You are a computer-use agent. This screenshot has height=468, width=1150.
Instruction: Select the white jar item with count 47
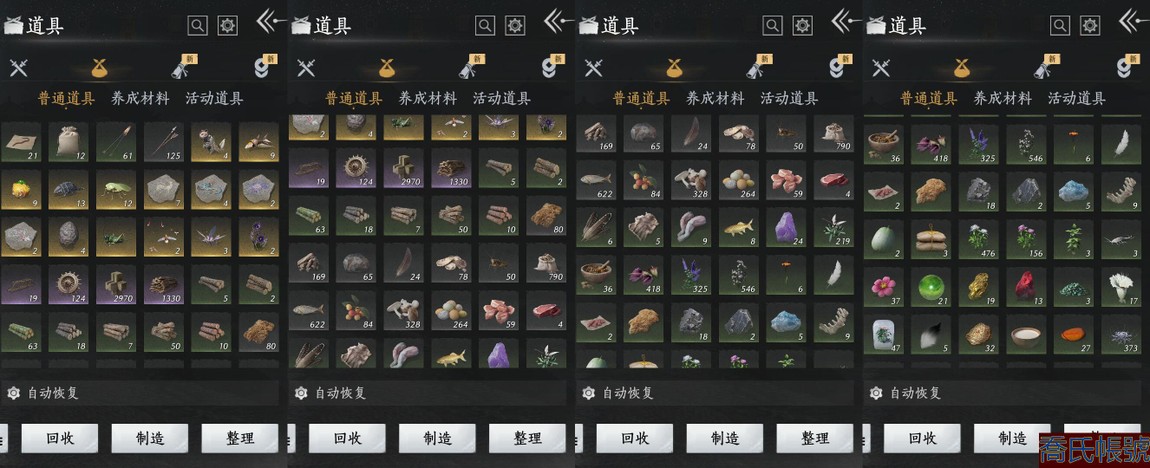pos(884,335)
